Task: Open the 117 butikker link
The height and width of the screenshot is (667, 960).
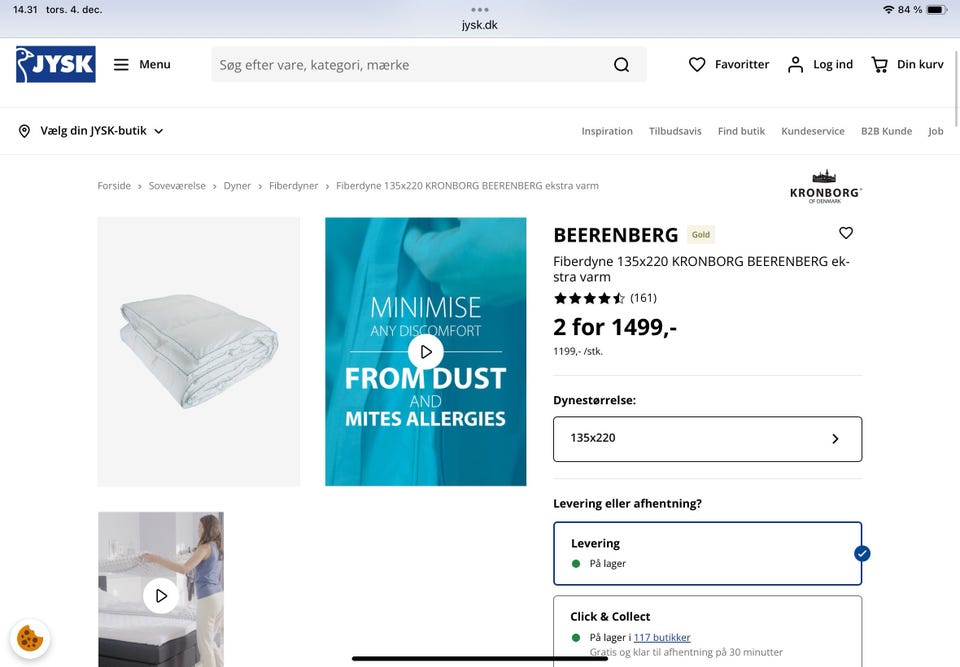Action: (661, 637)
